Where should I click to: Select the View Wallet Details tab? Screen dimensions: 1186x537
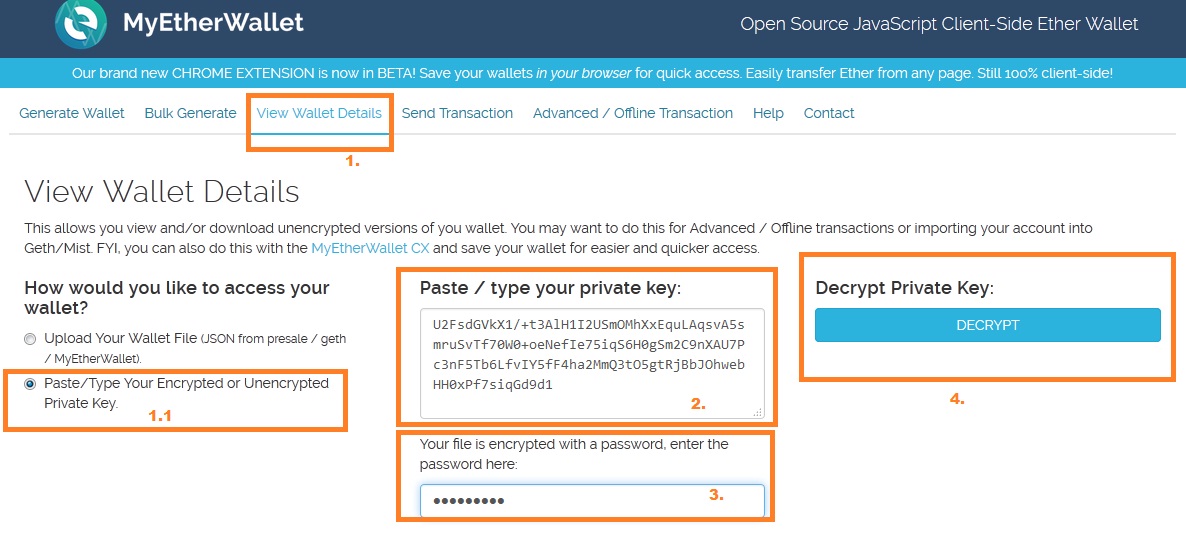click(x=319, y=113)
